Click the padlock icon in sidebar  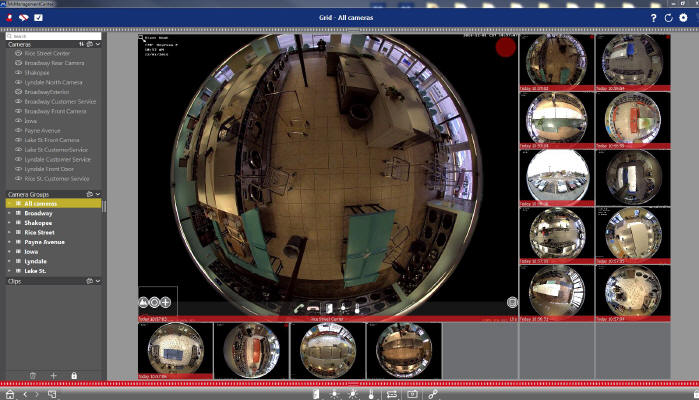74,375
